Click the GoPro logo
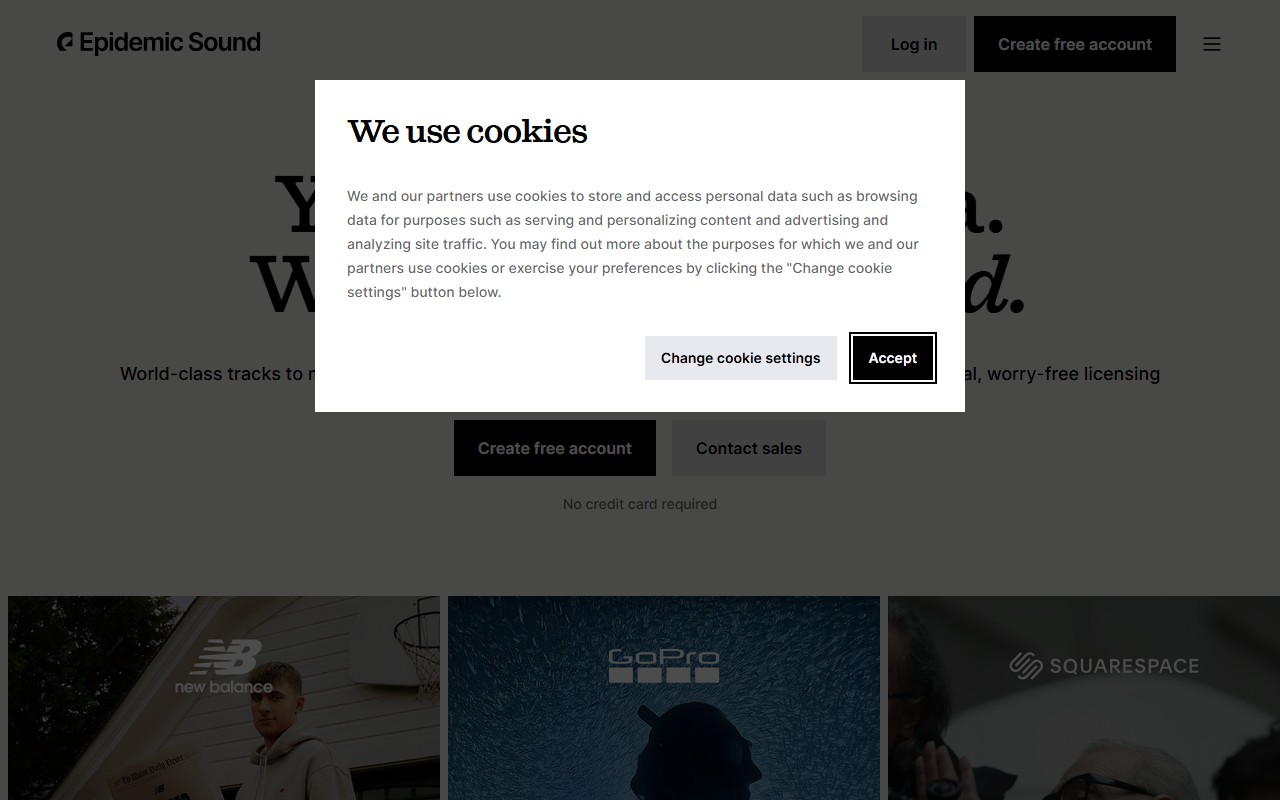This screenshot has width=1280, height=800. pos(664,666)
